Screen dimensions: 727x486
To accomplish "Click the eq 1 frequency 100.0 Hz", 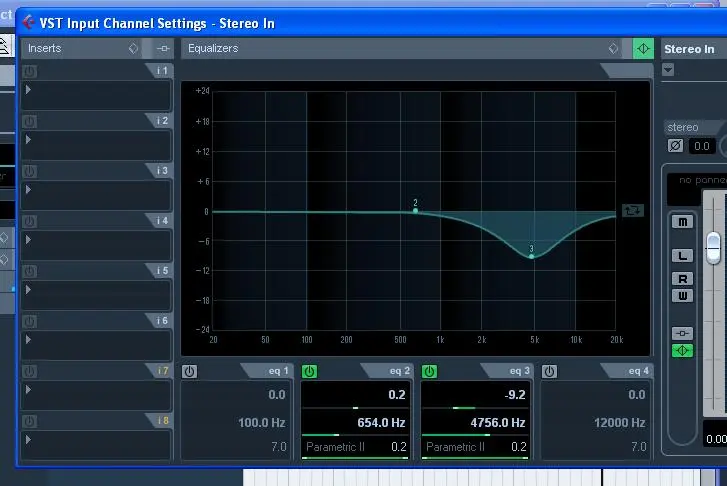I will click(x=261, y=422).
